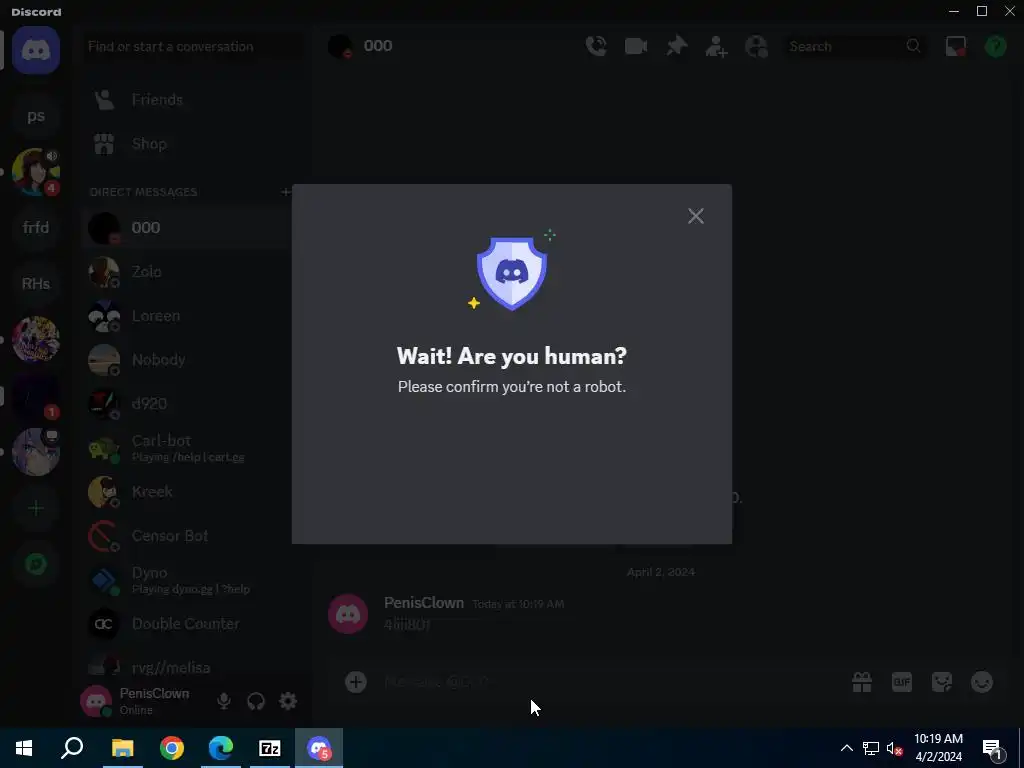Open Windows notification center
The height and width of the screenshot is (768, 1024).
(993, 748)
